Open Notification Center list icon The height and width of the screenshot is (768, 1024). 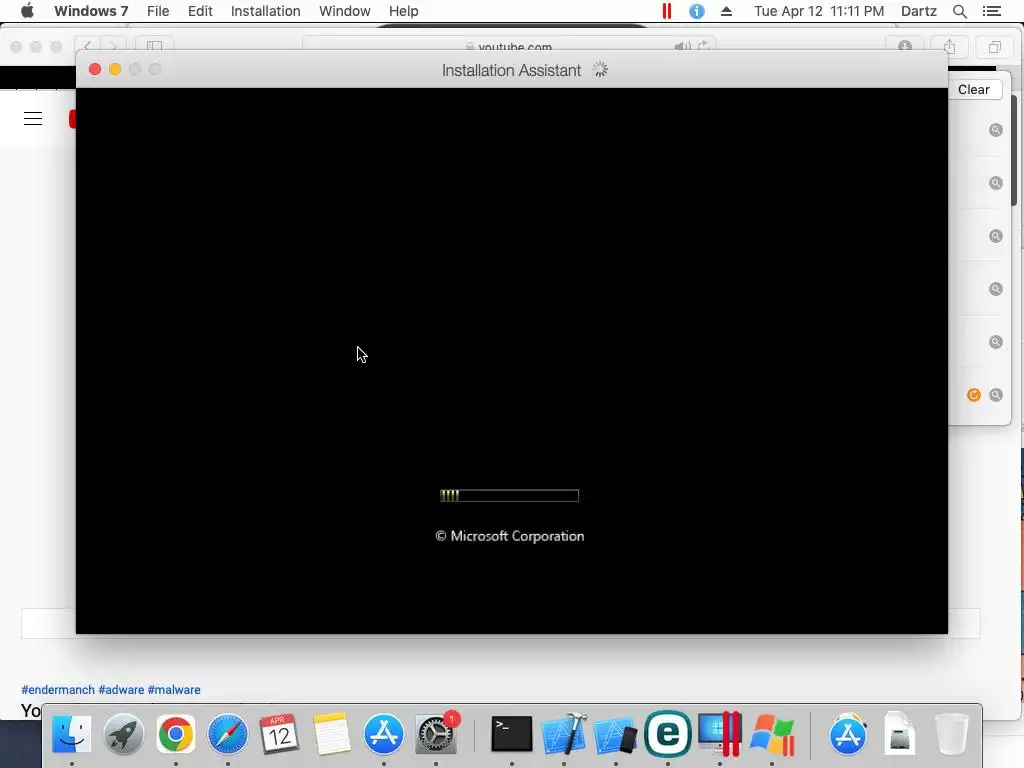pyautogui.click(x=991, y=11)
